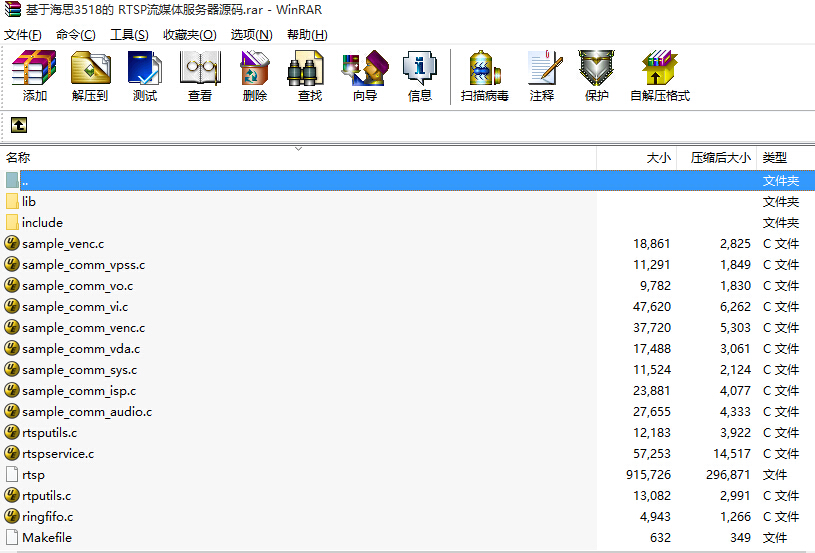Click the 57,253 size of rtspservice.c

(x=652, y=454)
